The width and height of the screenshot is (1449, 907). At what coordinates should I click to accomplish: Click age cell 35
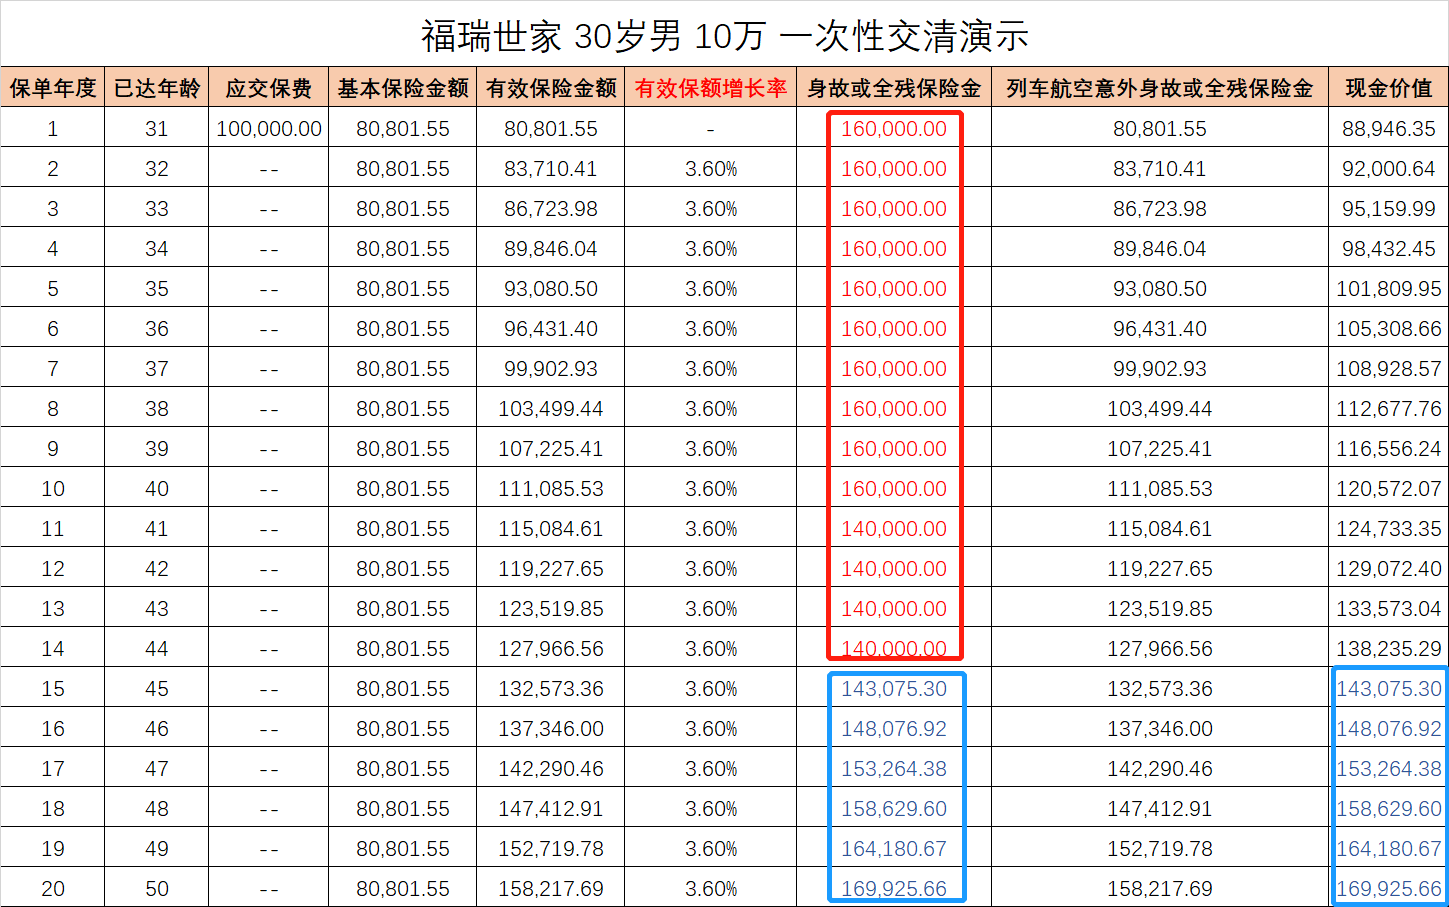[157, 289]
